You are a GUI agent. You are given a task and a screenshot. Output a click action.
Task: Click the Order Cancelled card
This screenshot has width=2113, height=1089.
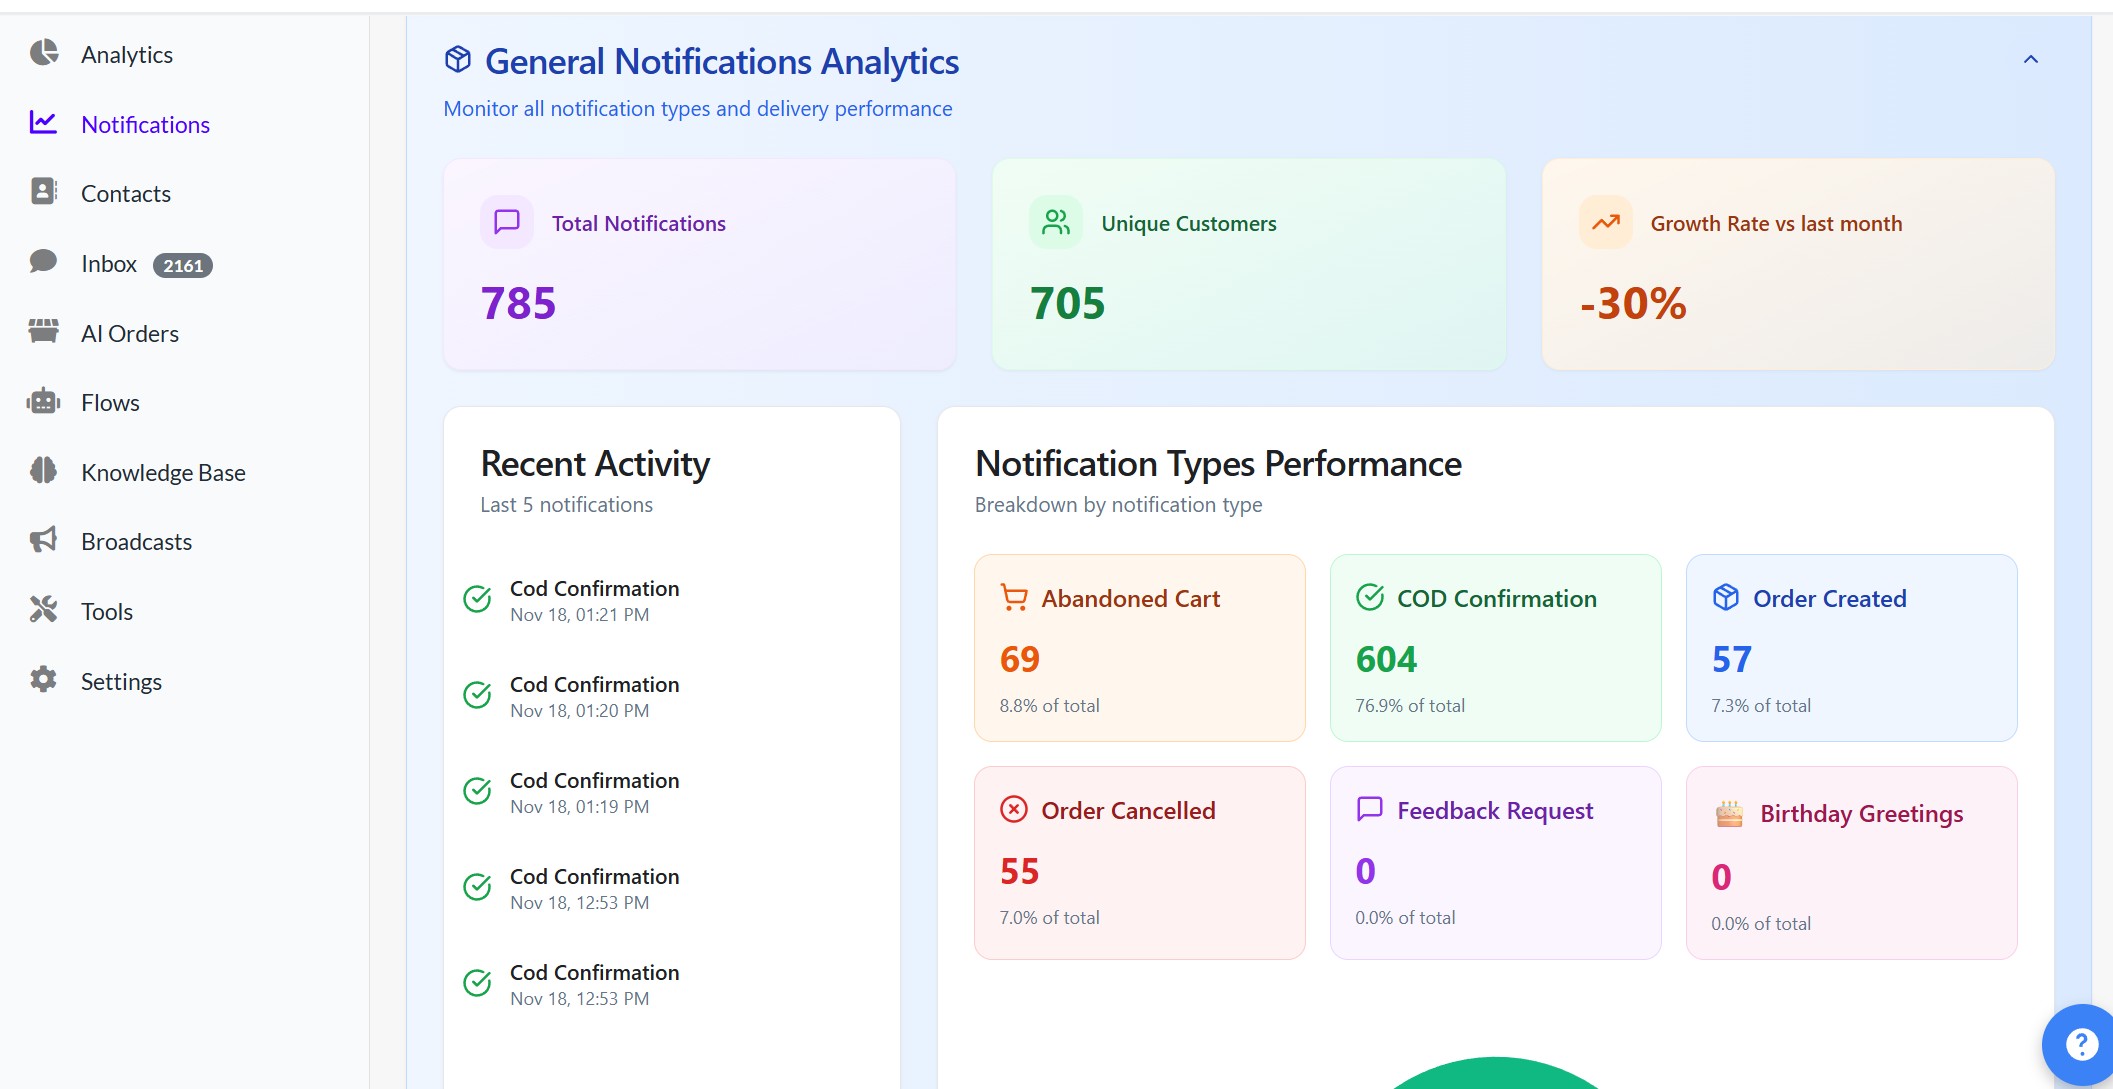1139,862
